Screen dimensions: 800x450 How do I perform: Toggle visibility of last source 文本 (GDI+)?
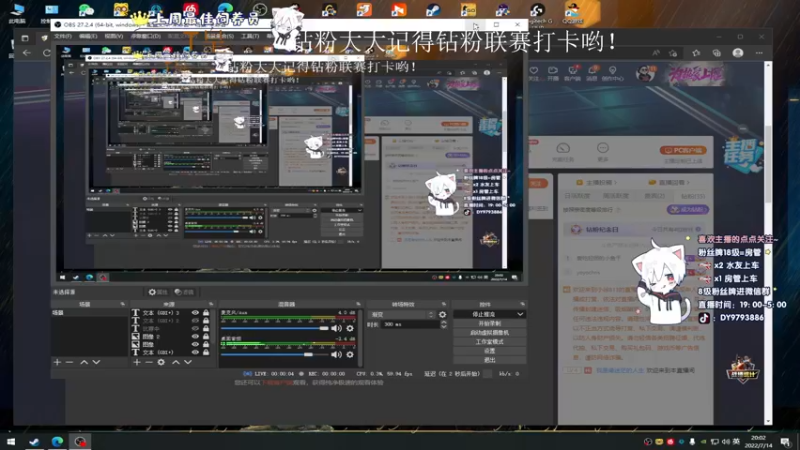point(195,352)
